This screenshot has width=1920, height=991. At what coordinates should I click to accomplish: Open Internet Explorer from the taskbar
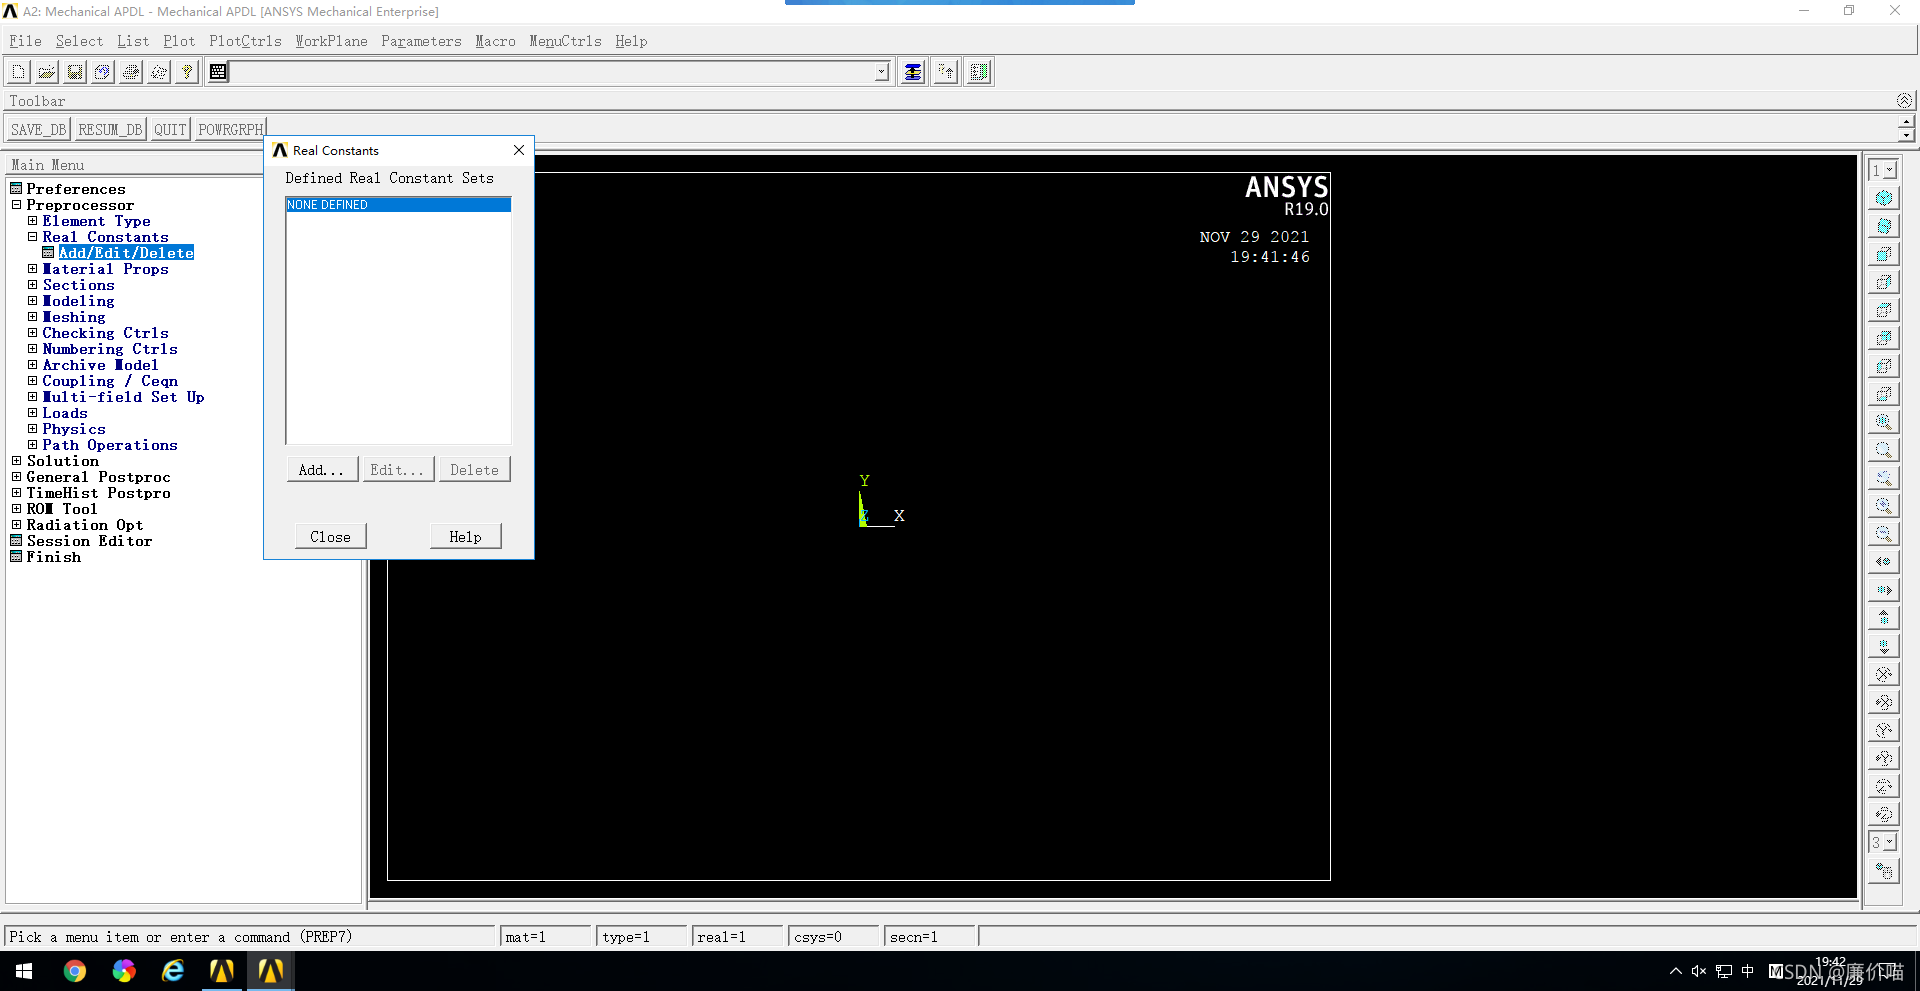[x=173, y=971]
